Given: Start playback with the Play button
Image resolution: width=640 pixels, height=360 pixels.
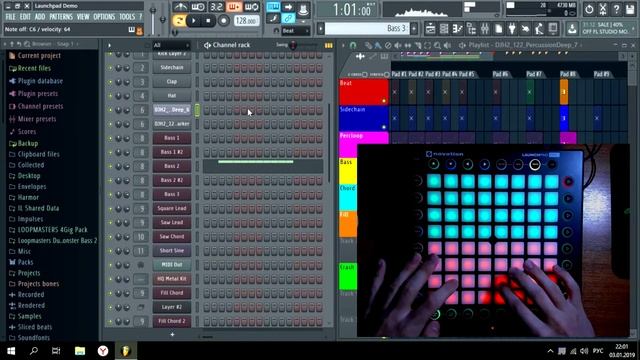Looking at the screenshot, I should 194,20.
